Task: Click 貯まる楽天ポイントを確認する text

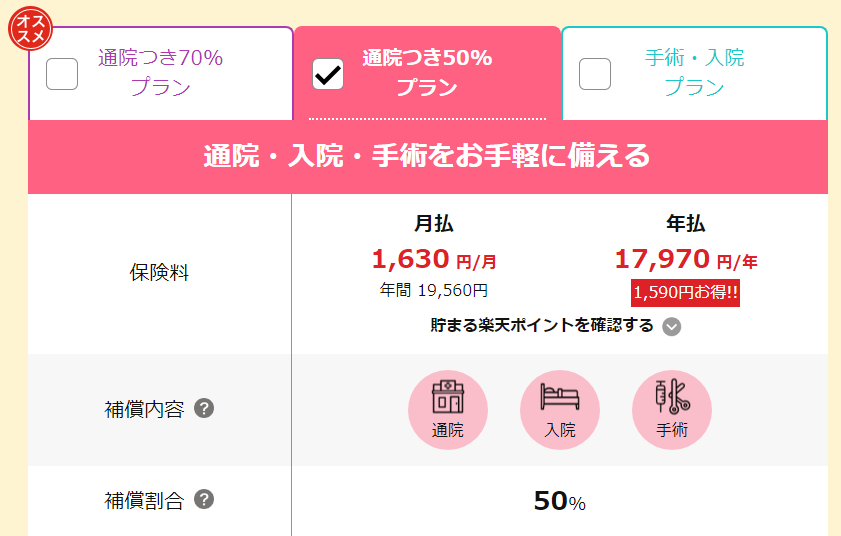Action: [542, 325]
